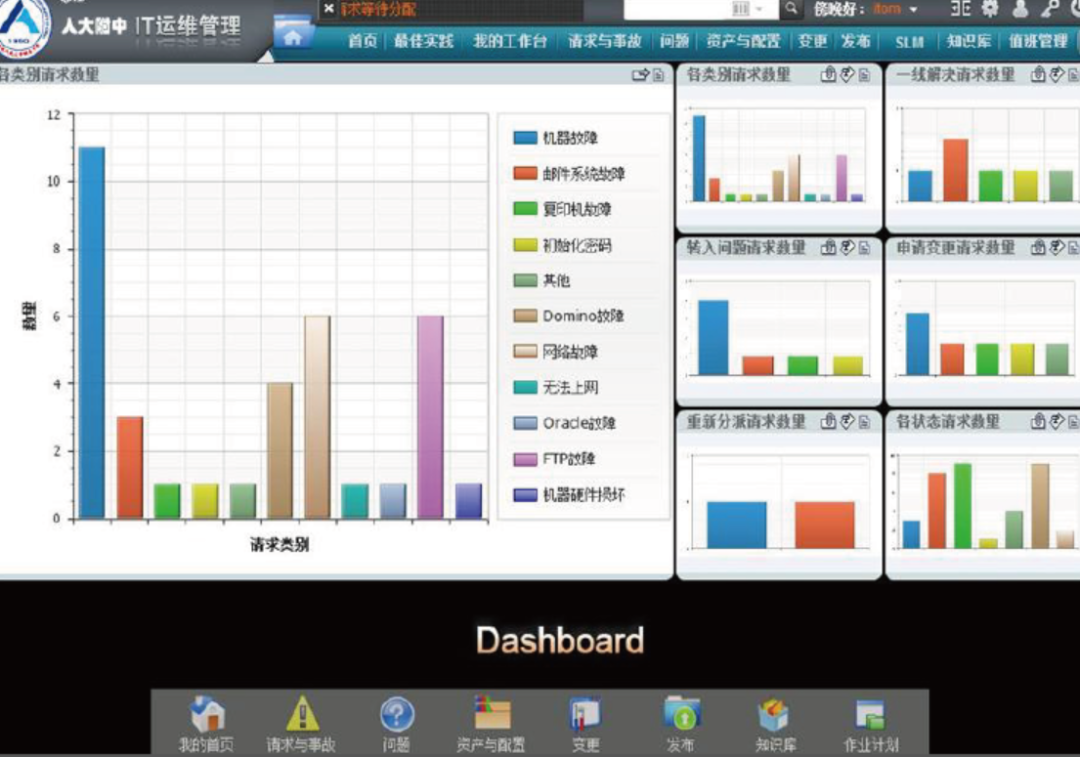The height and width of the screenshot is (757, 1080).
Task: Click the 邮件系统故障 orange legend swatch
Action: click(x=526, y=173)
